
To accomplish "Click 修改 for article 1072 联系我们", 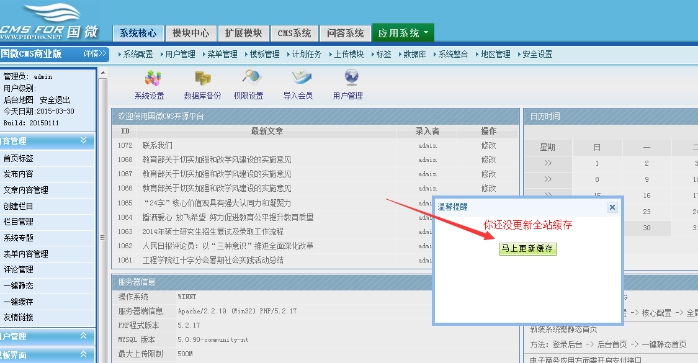I will (x=488, y=146).
